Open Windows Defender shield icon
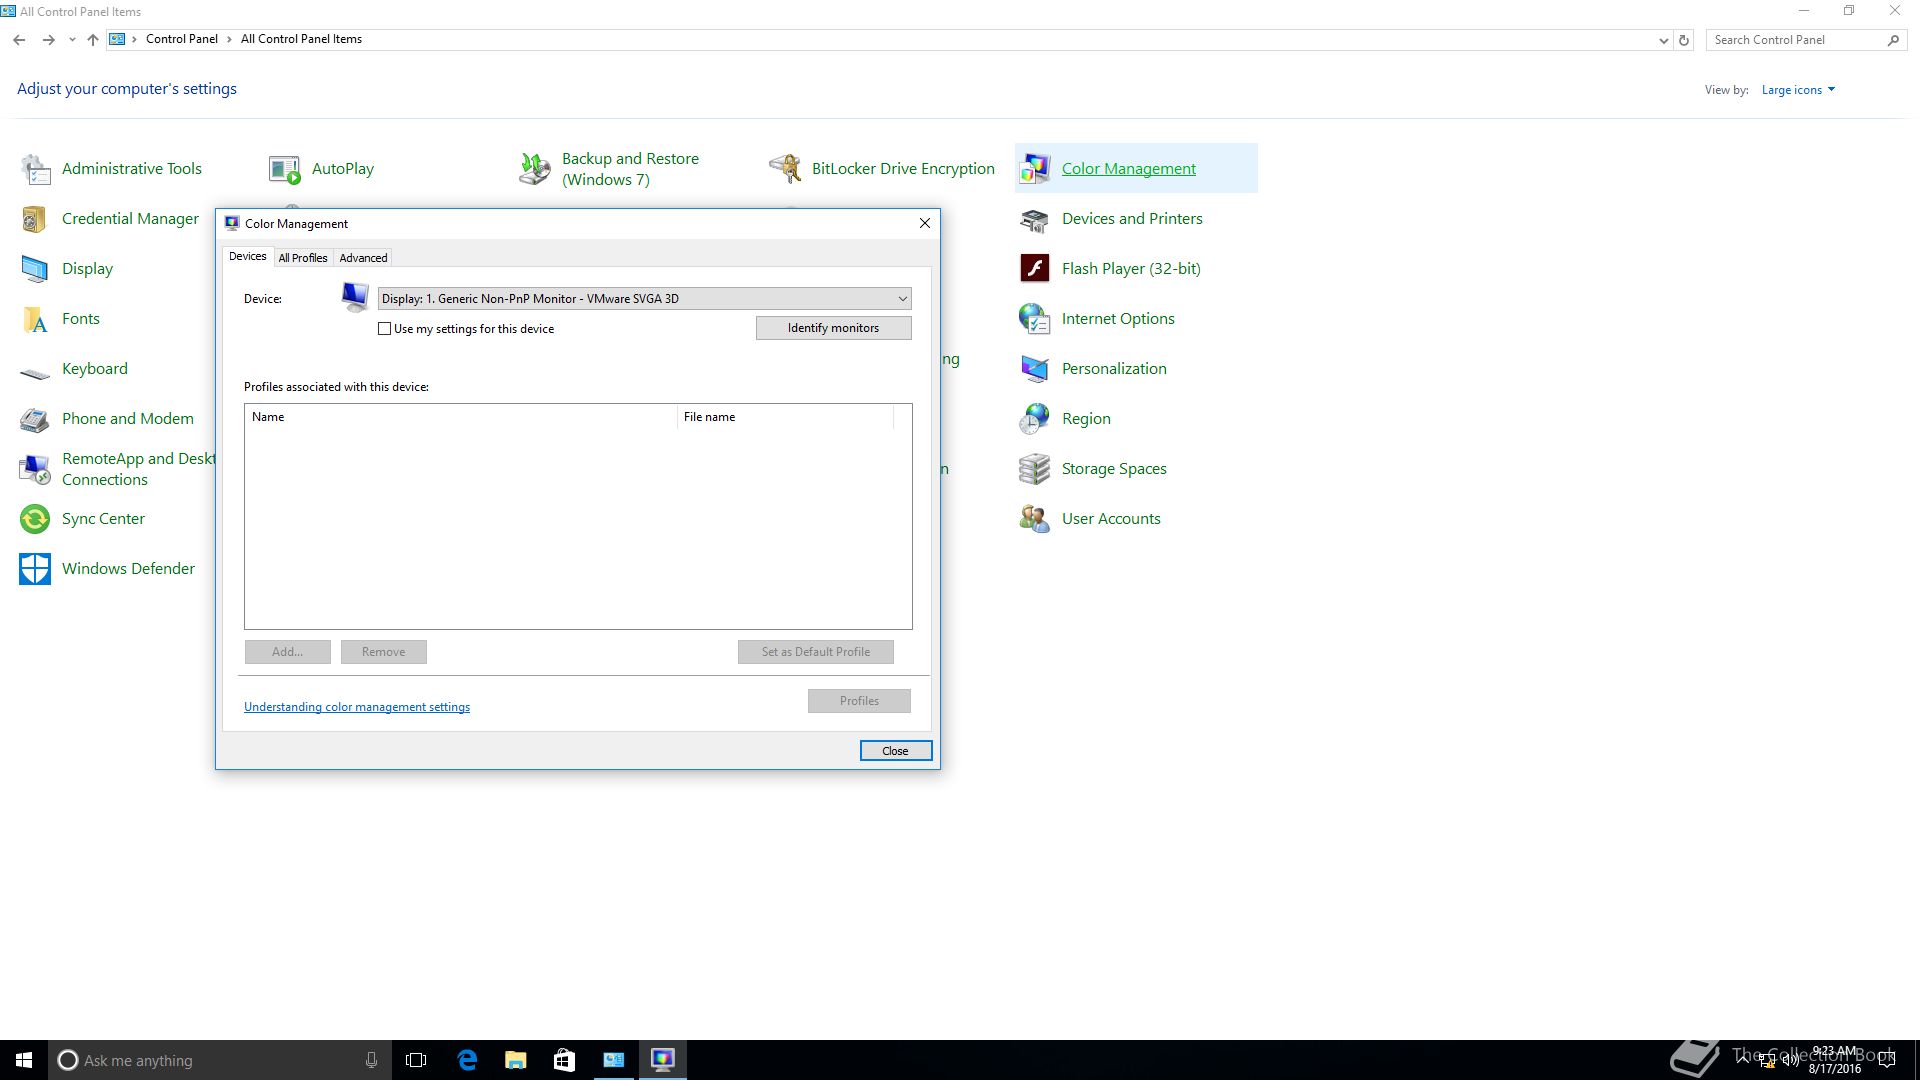The height and width of the screenshot is (1080, 1920). (35, 569)
